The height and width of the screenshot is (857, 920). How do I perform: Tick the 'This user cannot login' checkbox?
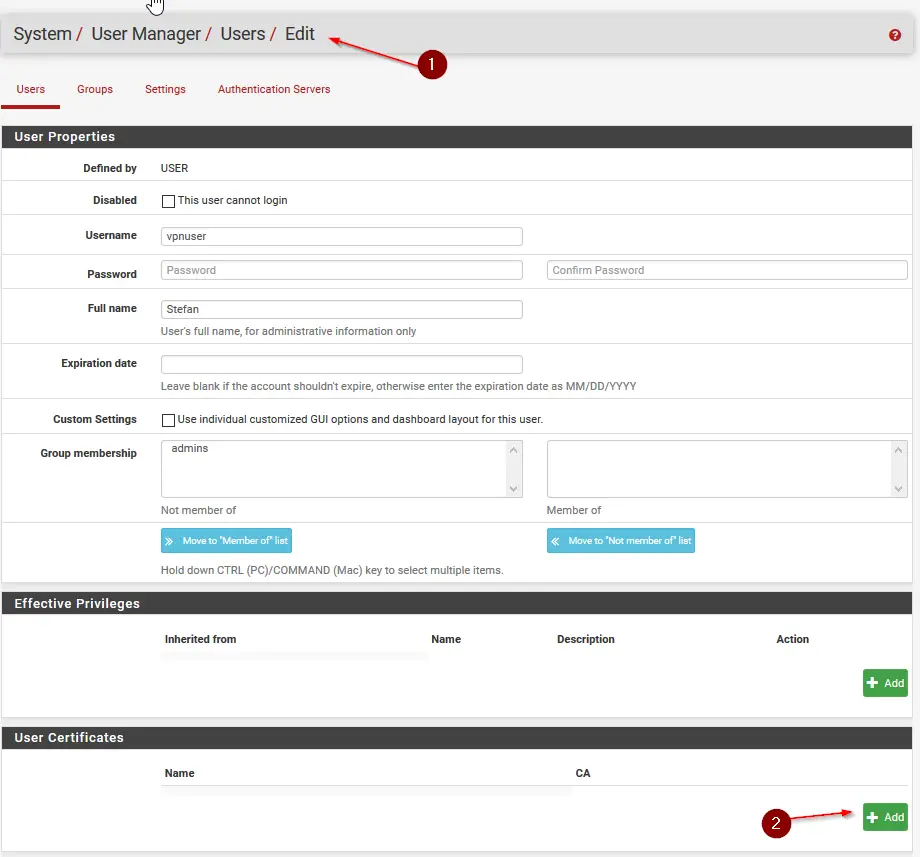point(168,201)
